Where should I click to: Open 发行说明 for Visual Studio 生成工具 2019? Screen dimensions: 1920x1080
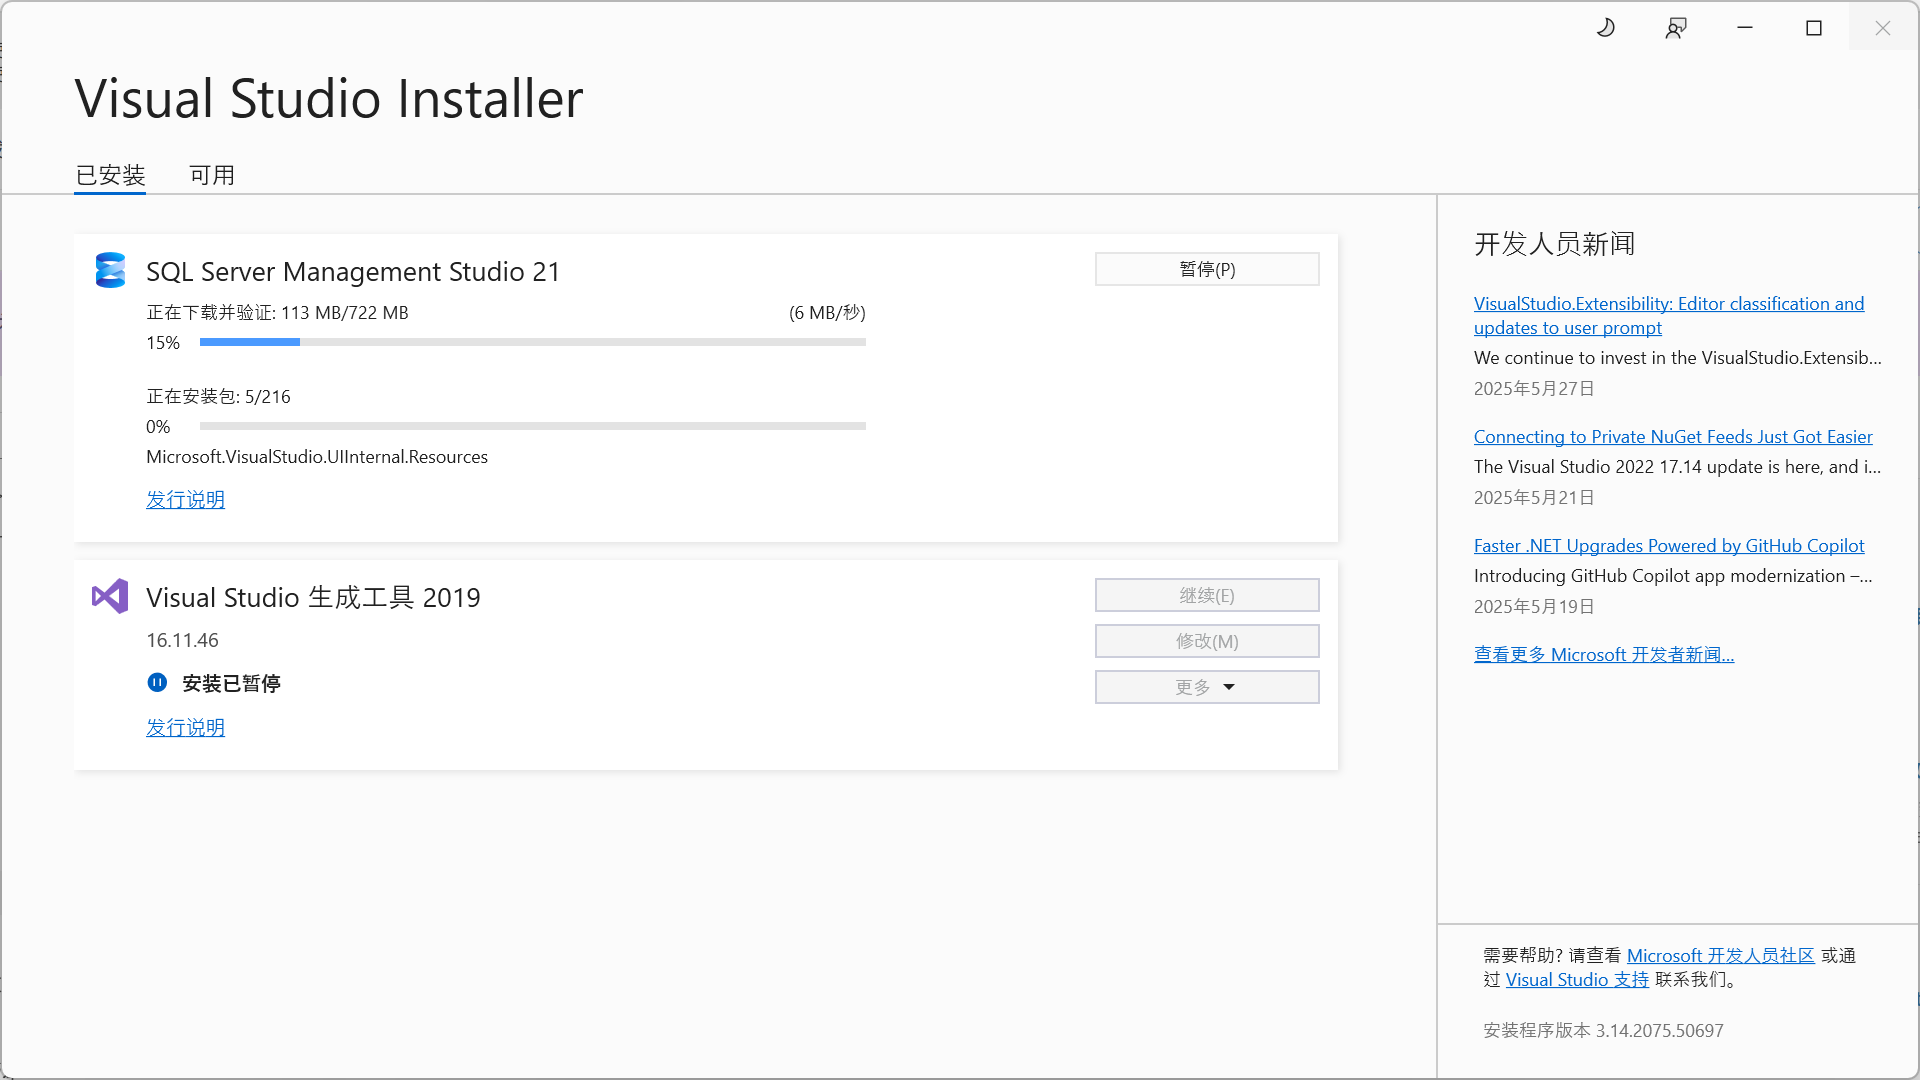tap(185, 727)
